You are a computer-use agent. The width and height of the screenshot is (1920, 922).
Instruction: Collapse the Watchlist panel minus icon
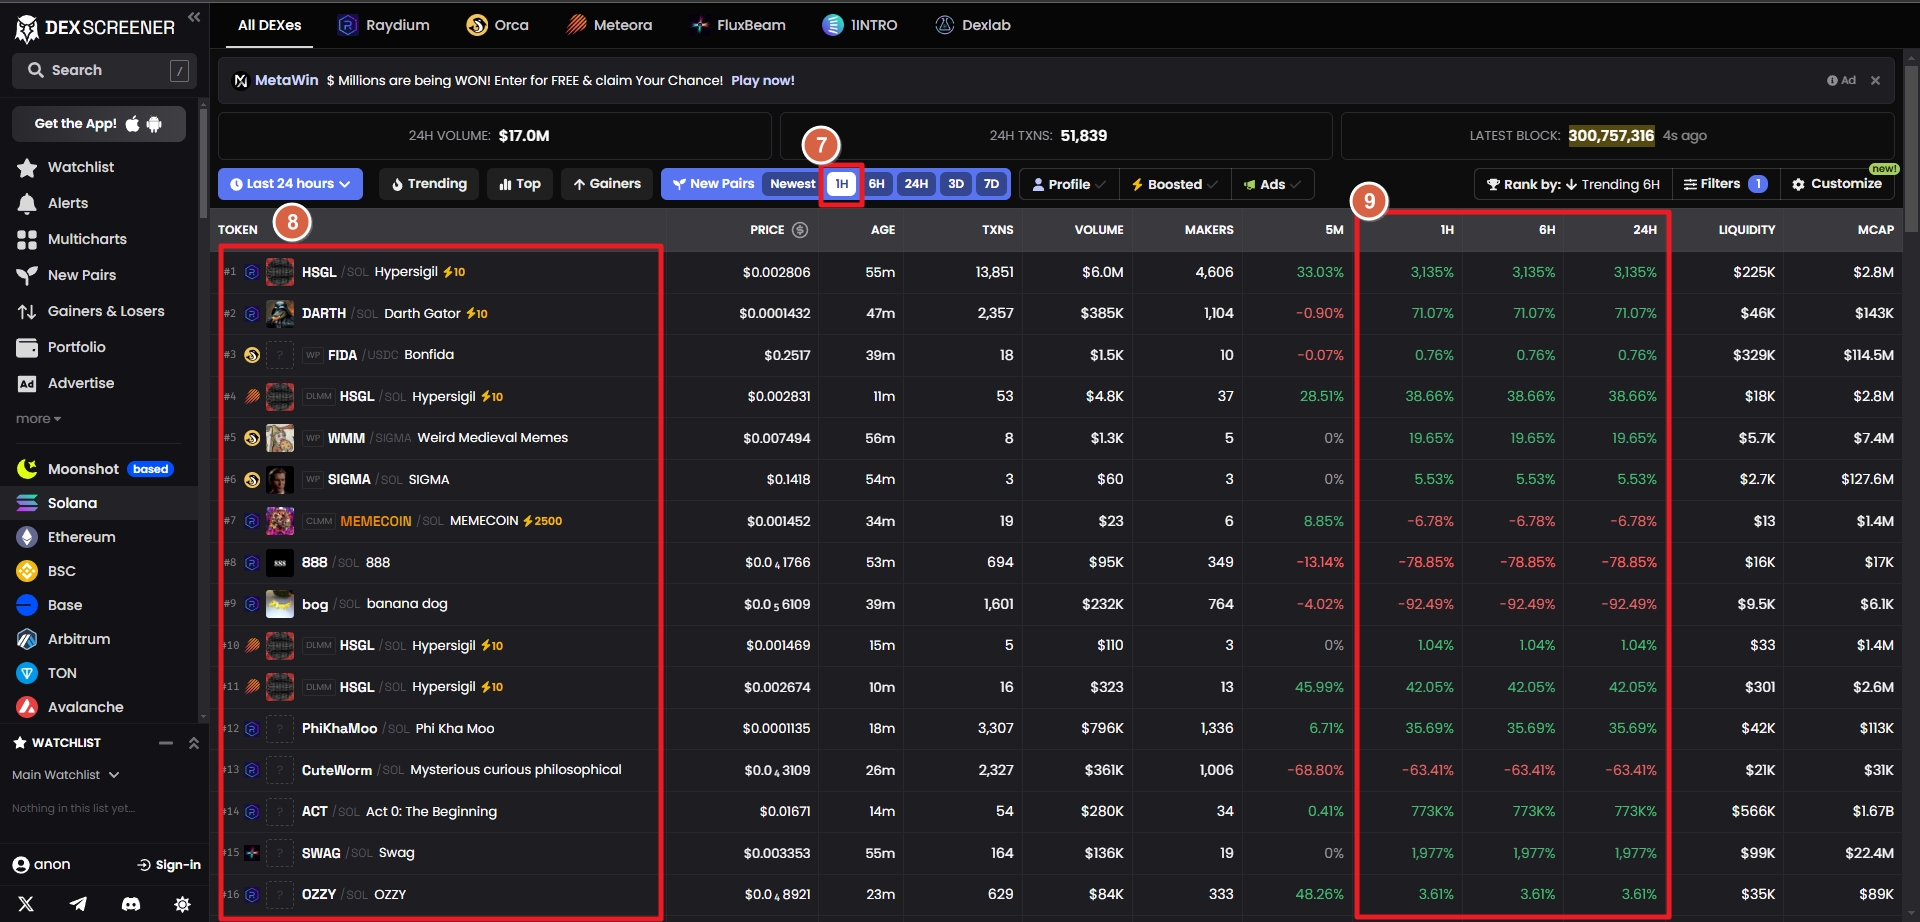point(166,743)
